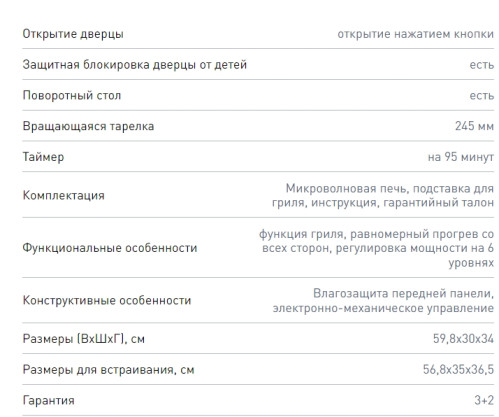
Task: Click the '3+2' warranty value
Action: coord(484,400)
